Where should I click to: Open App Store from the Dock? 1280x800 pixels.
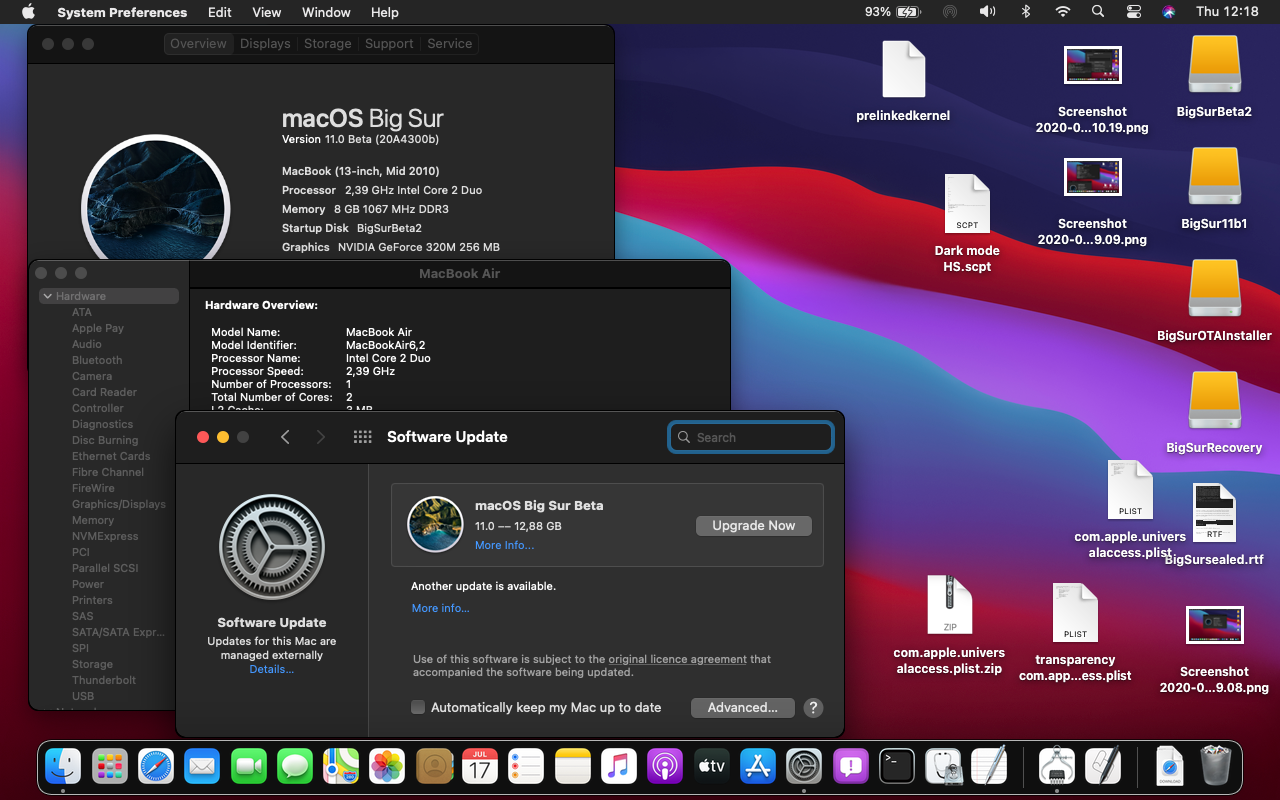pos(758,767)
